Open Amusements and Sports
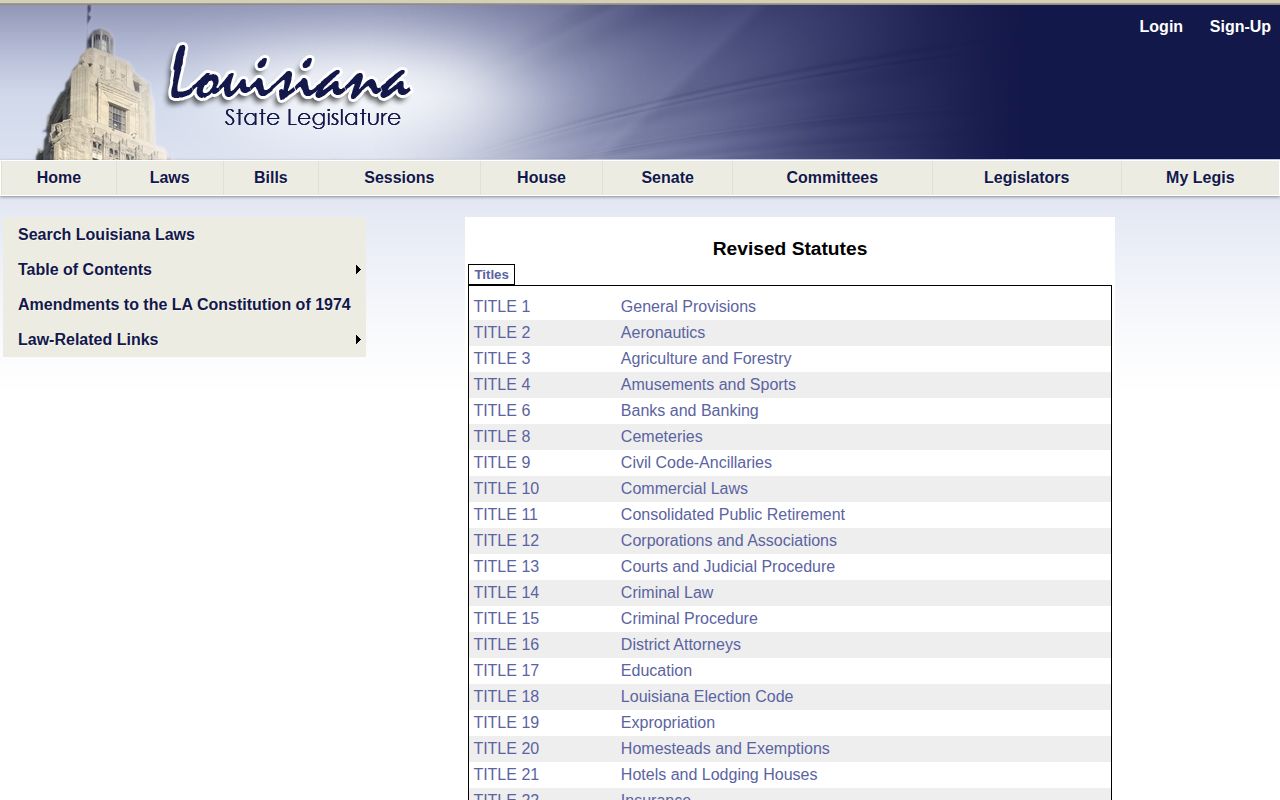The width and height of the screenshot is (1280, 800). click(708, 385)
